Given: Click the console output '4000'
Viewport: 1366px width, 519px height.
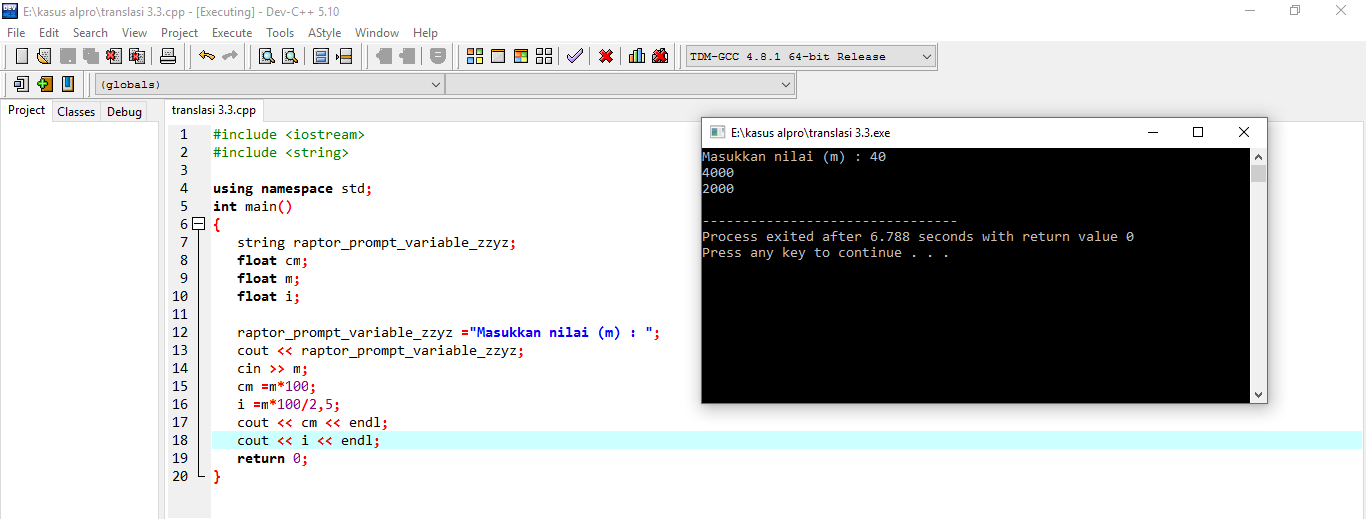Looking at the screenshot, I should coord(718,172).
